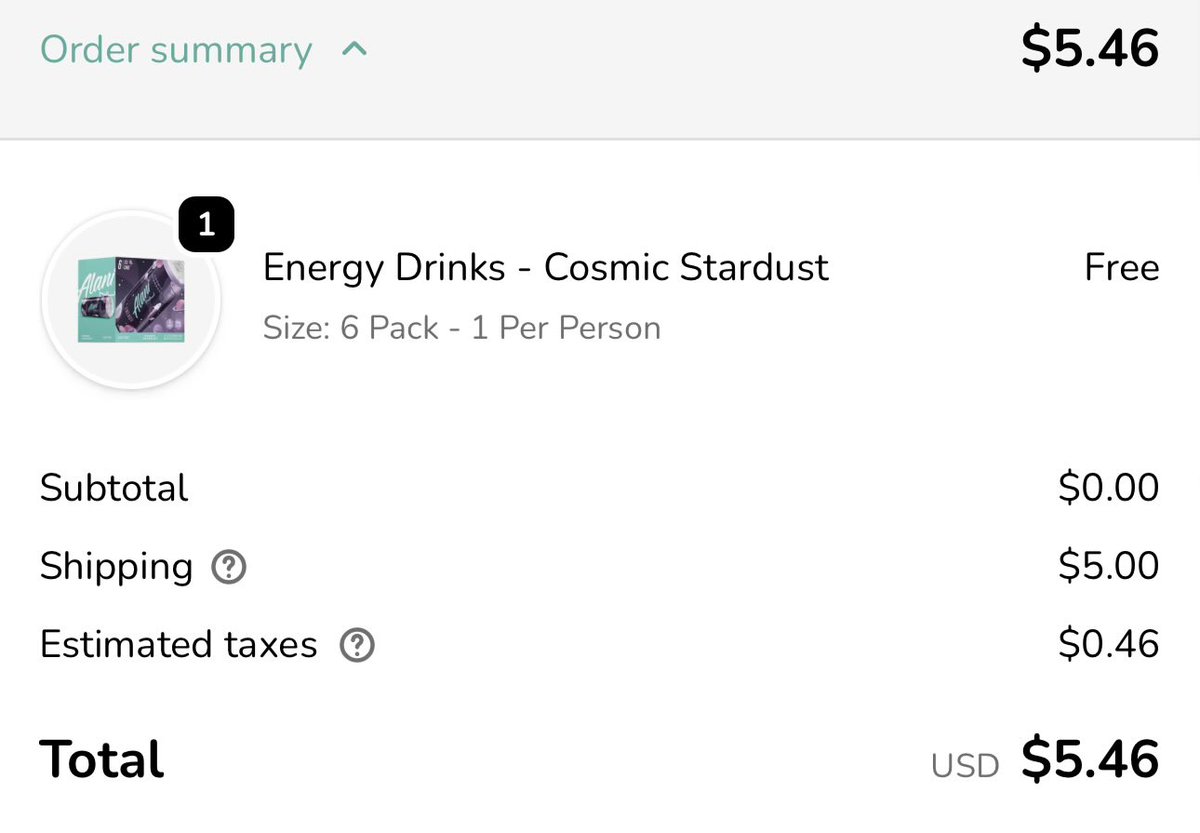Click the Subtotal amount $0.00

click(x=1109, y=488)
